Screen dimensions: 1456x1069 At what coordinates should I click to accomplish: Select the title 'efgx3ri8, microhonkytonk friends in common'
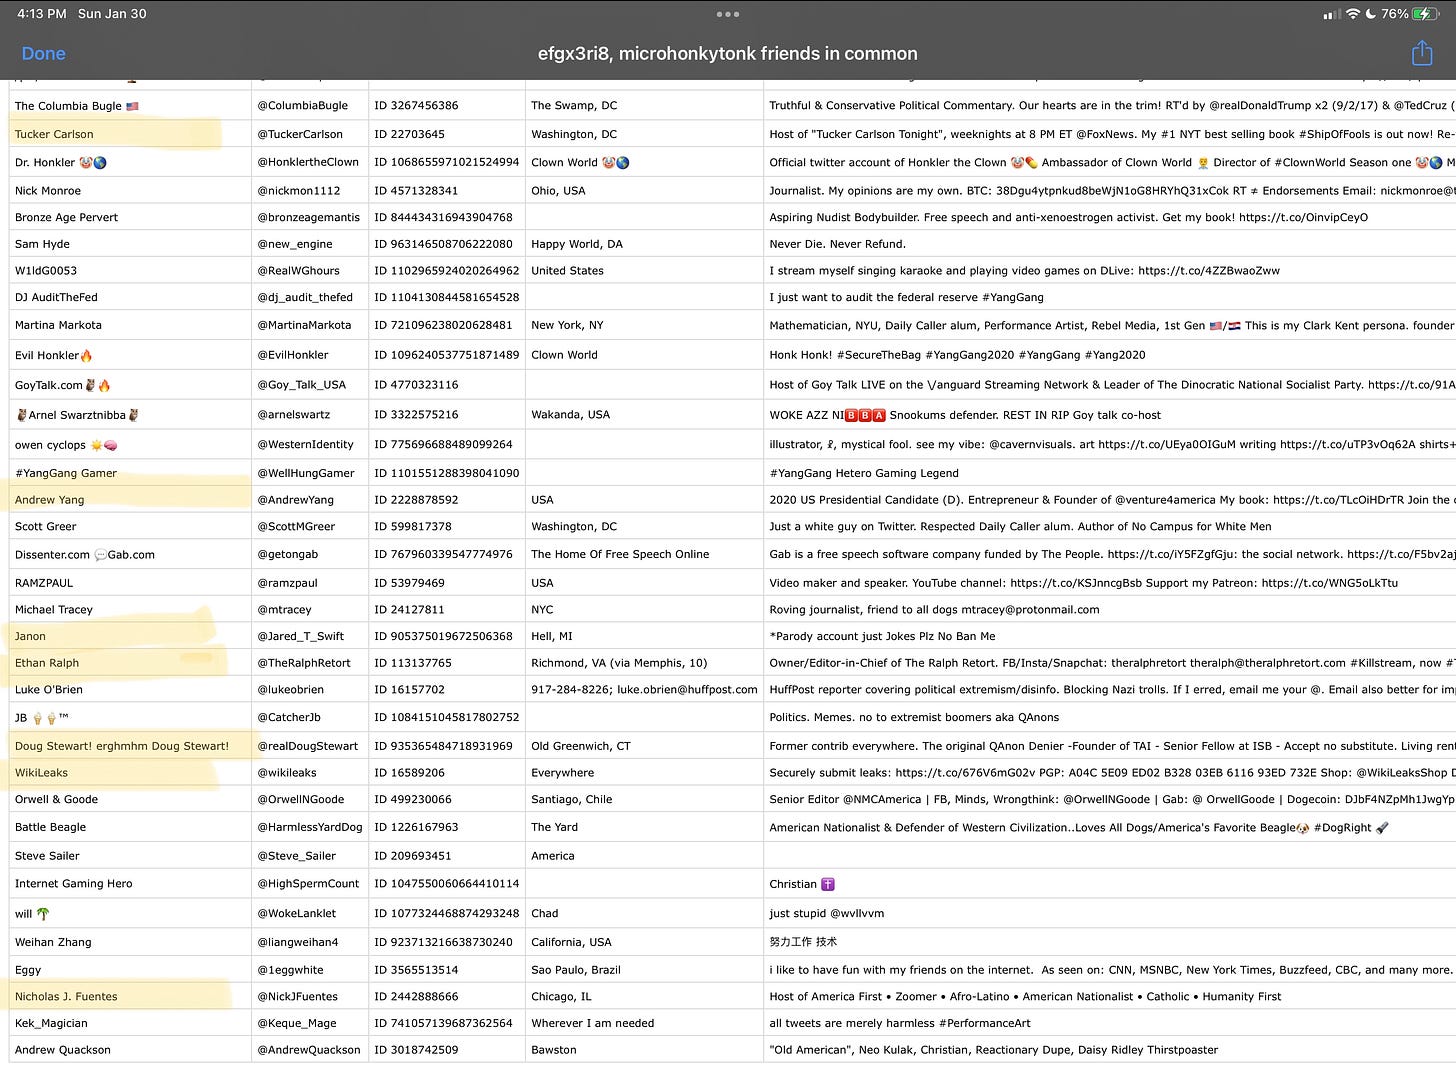pyautogui.click(x=727, y=54)
